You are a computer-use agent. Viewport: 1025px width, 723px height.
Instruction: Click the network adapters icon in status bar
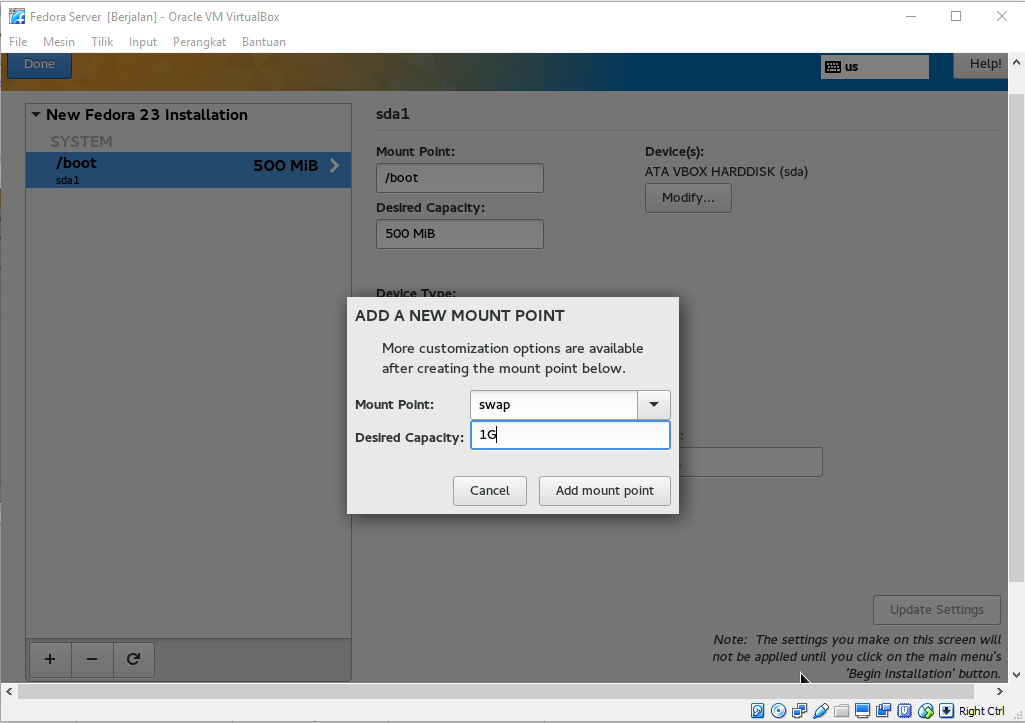click(799, 711)
